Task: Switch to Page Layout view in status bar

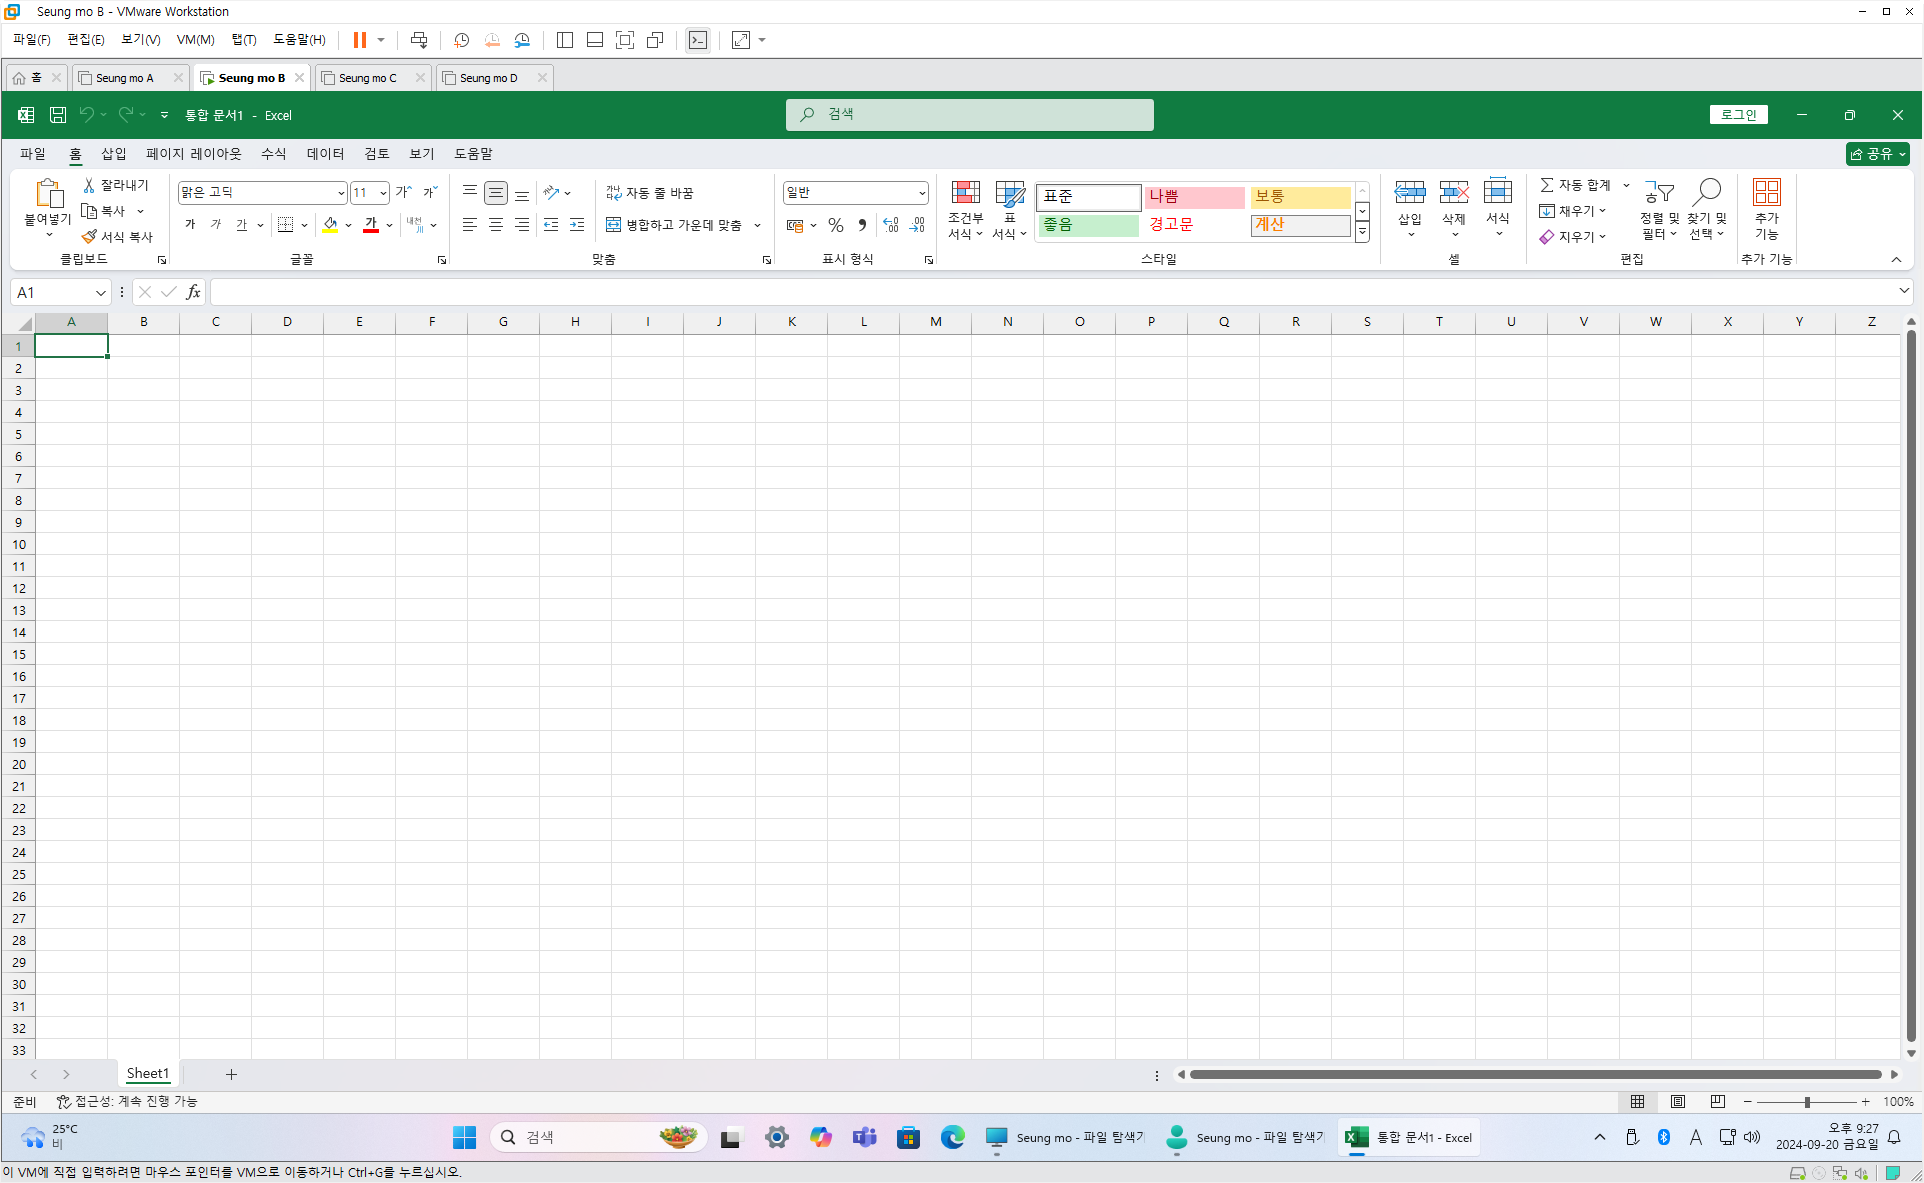Action: pos(1677,1101)
